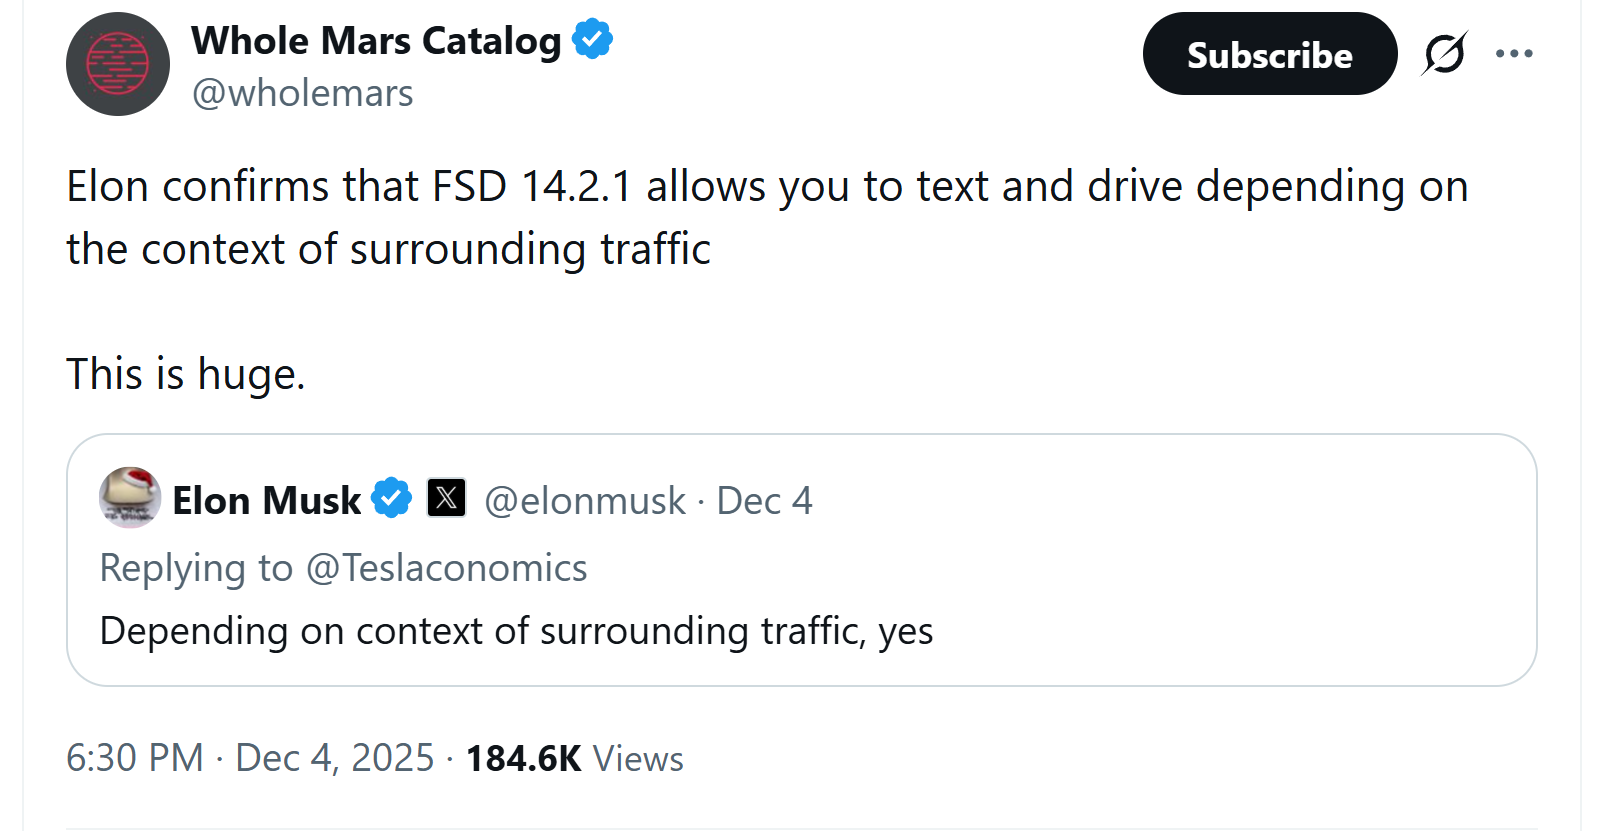Click the verified badge beside Whole Mars Catalog
The height and width of the screenshot is (831, 1609).
coord(592,40)
